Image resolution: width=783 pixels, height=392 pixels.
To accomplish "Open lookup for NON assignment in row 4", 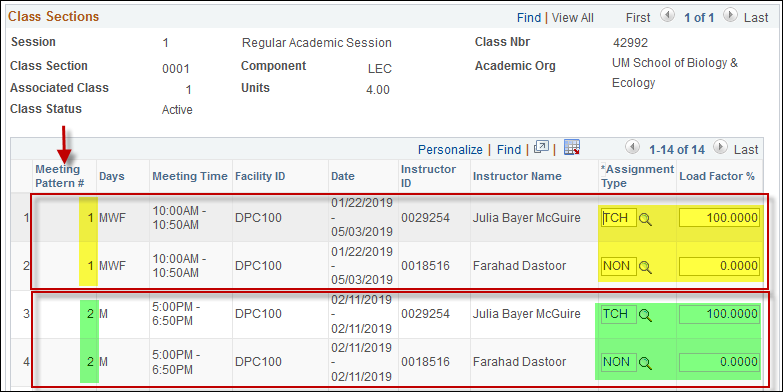I will pos(645,363).
